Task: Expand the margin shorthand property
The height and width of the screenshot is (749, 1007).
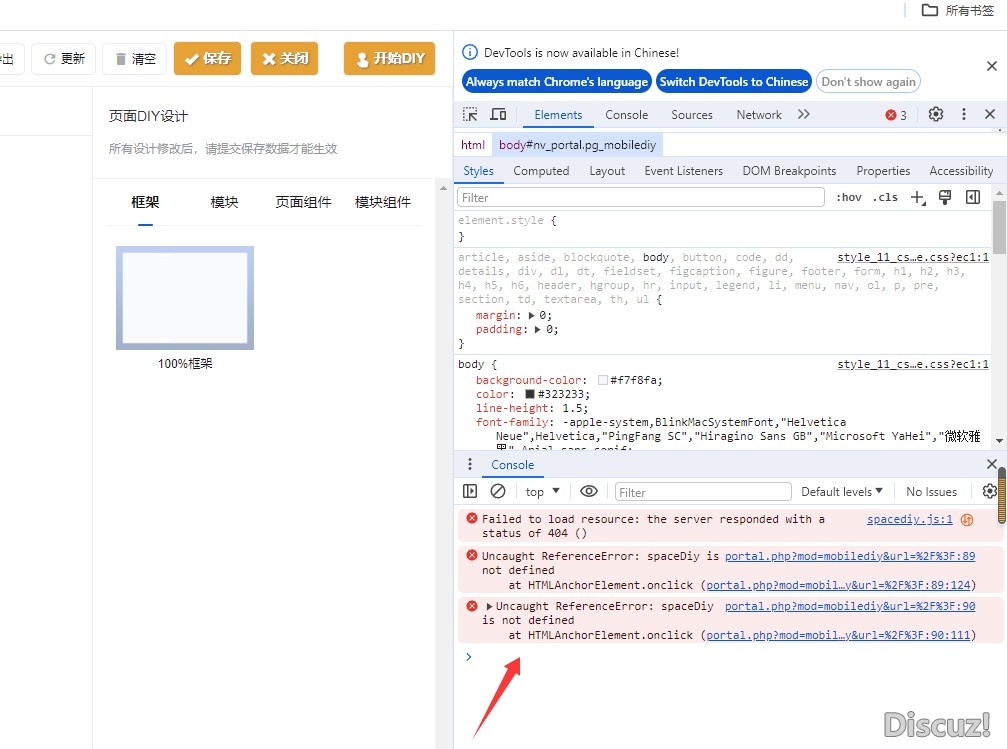Action: click(x=532, y=315)
